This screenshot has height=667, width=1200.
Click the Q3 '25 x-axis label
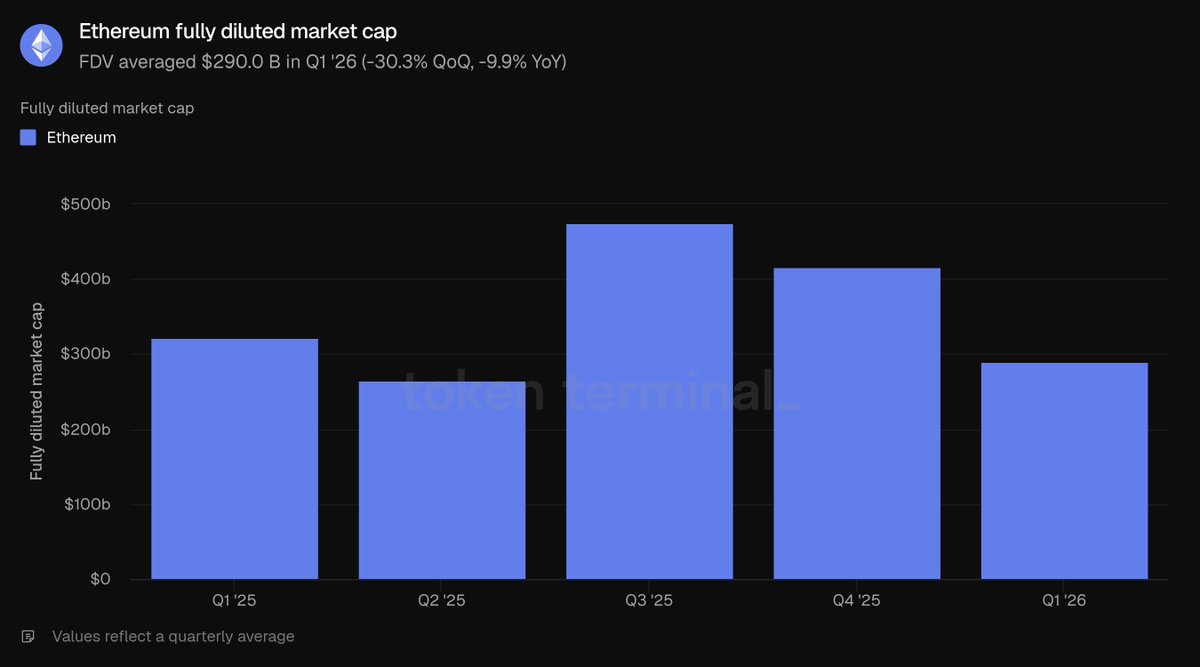pyautogui.click(x=649, y=601)
